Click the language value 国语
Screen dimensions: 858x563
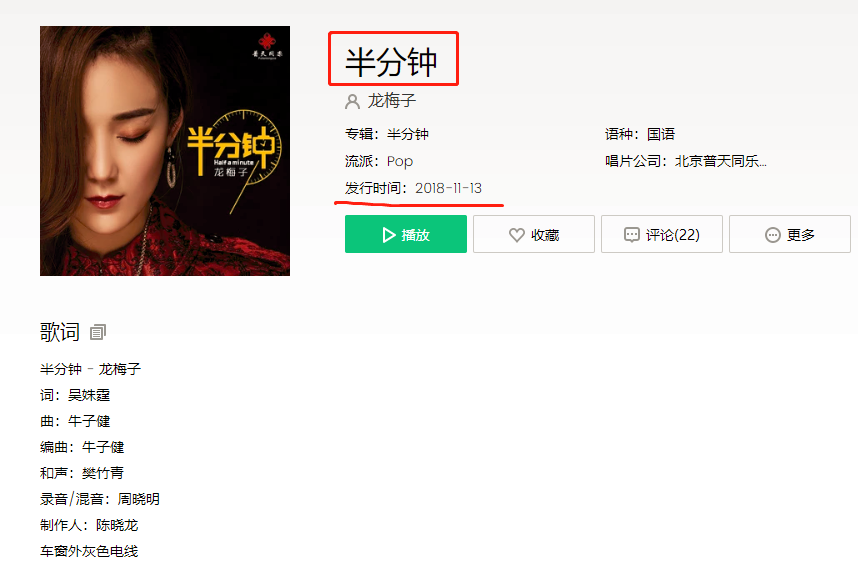pyautogui.click(x=661, y=134)
